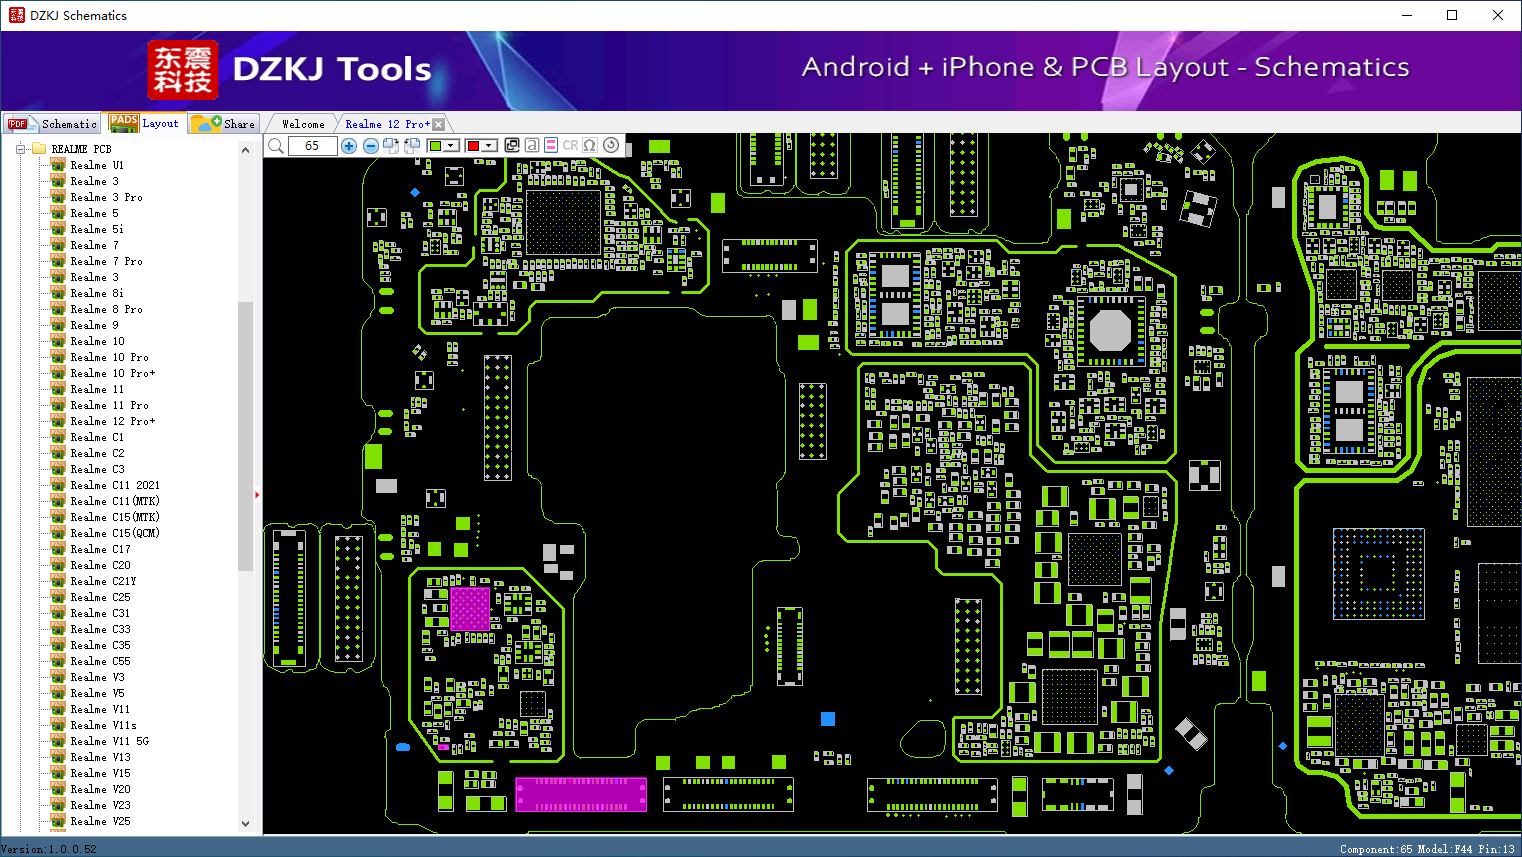Pick the red color swatch
The image size is (1522, 857).
473,146
